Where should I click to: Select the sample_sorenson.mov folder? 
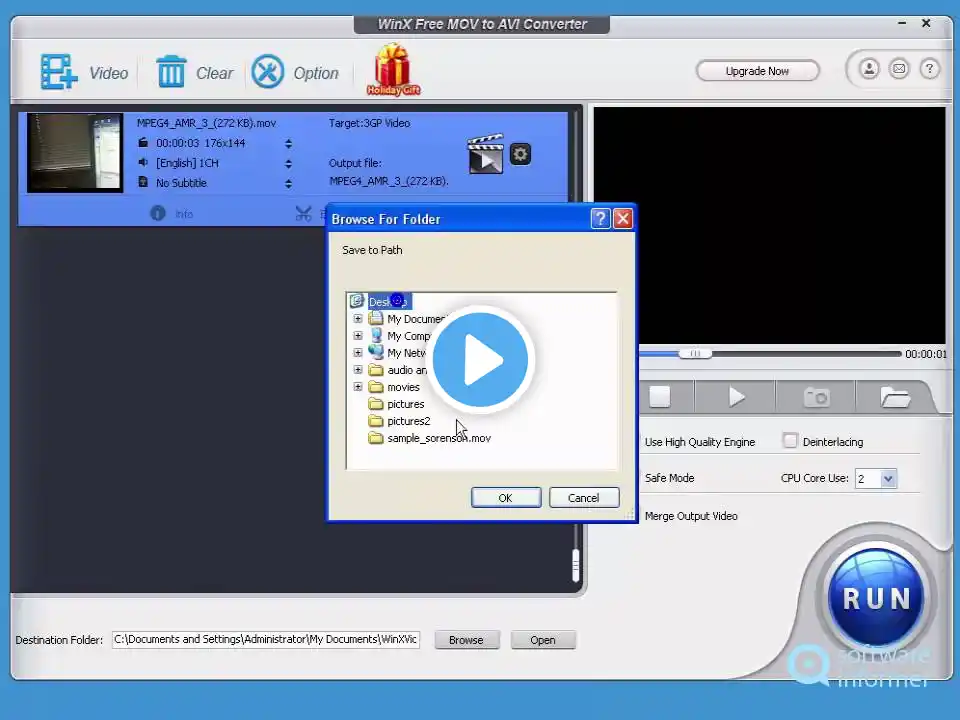coord(438,438)
